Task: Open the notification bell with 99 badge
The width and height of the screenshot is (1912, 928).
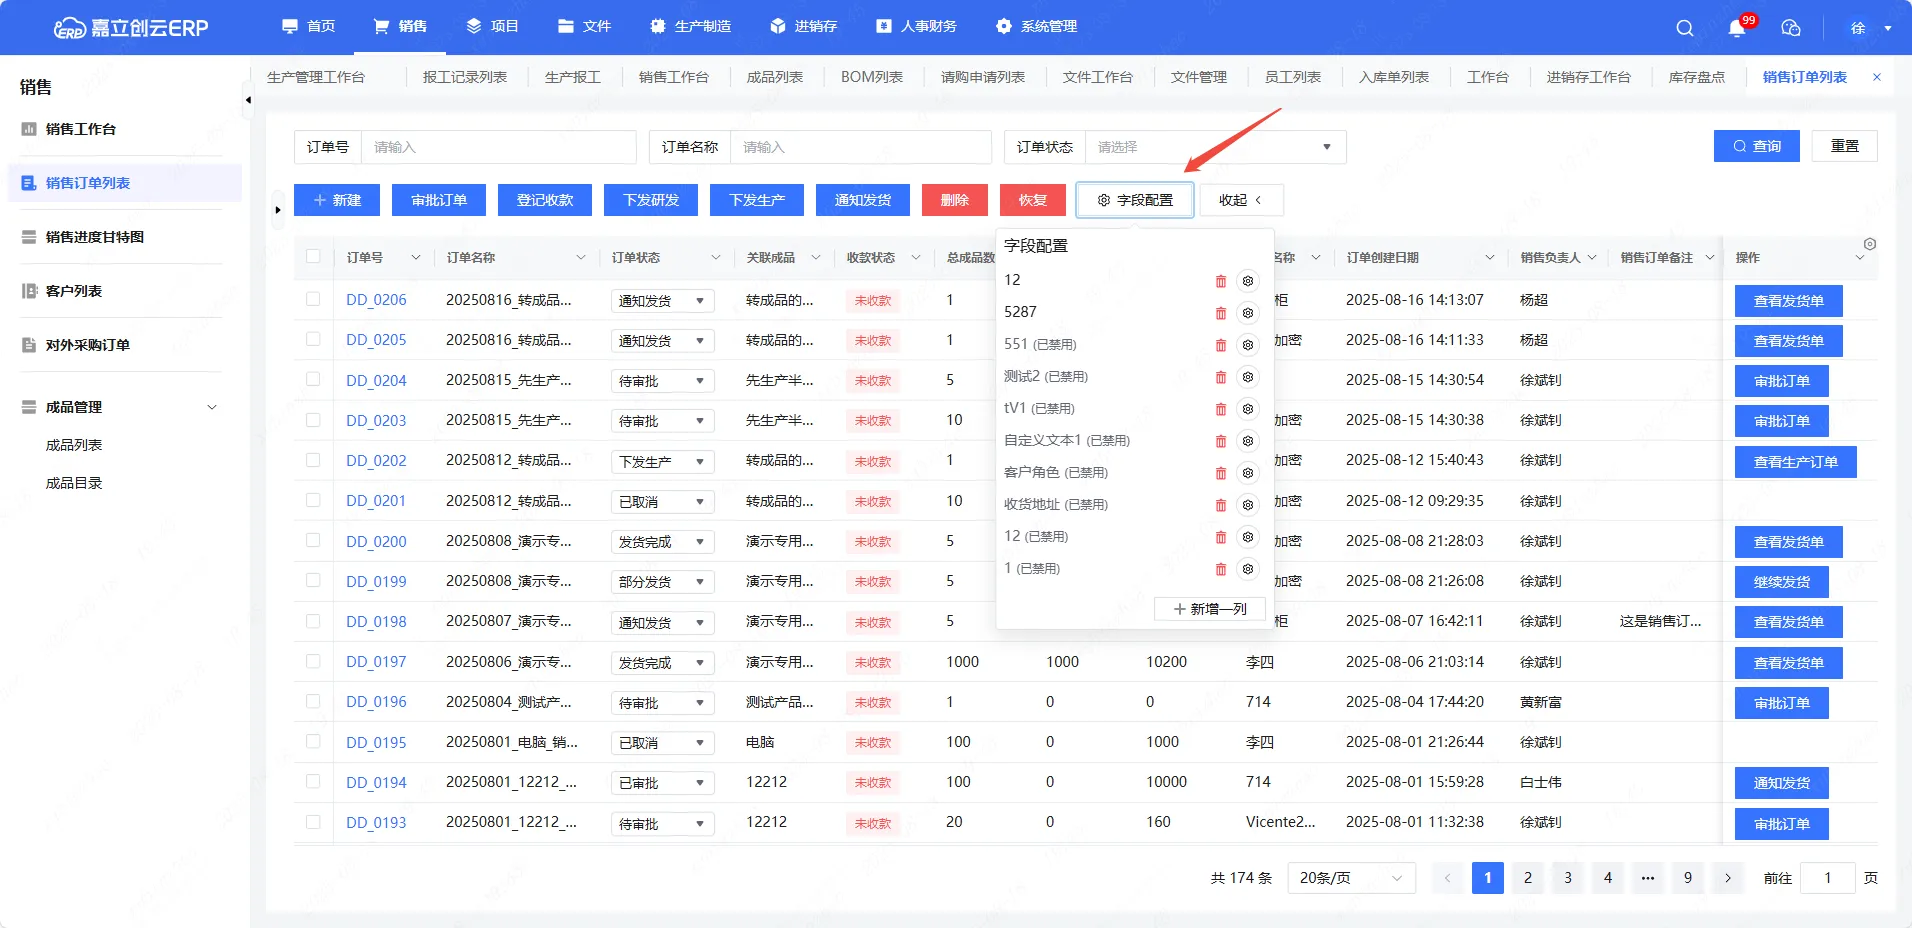Action: tap(1737, 28)
